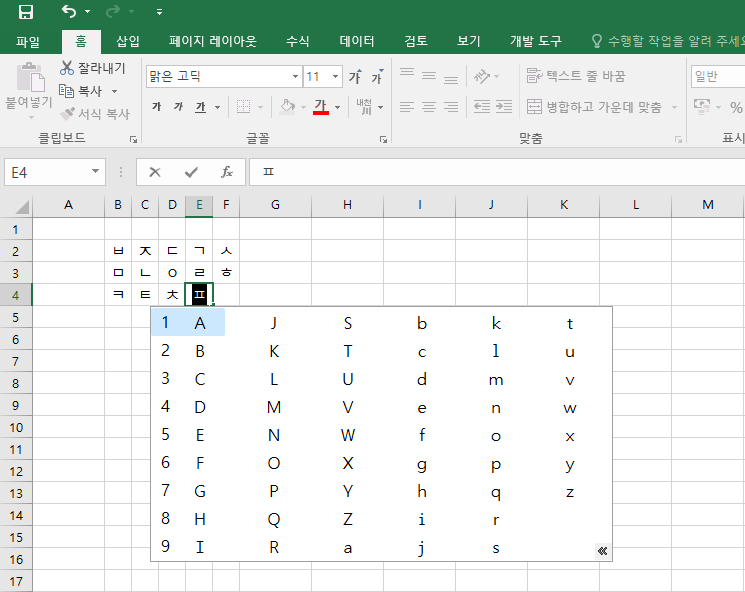Click the Redo arrow icon

[x=113, y=11]
